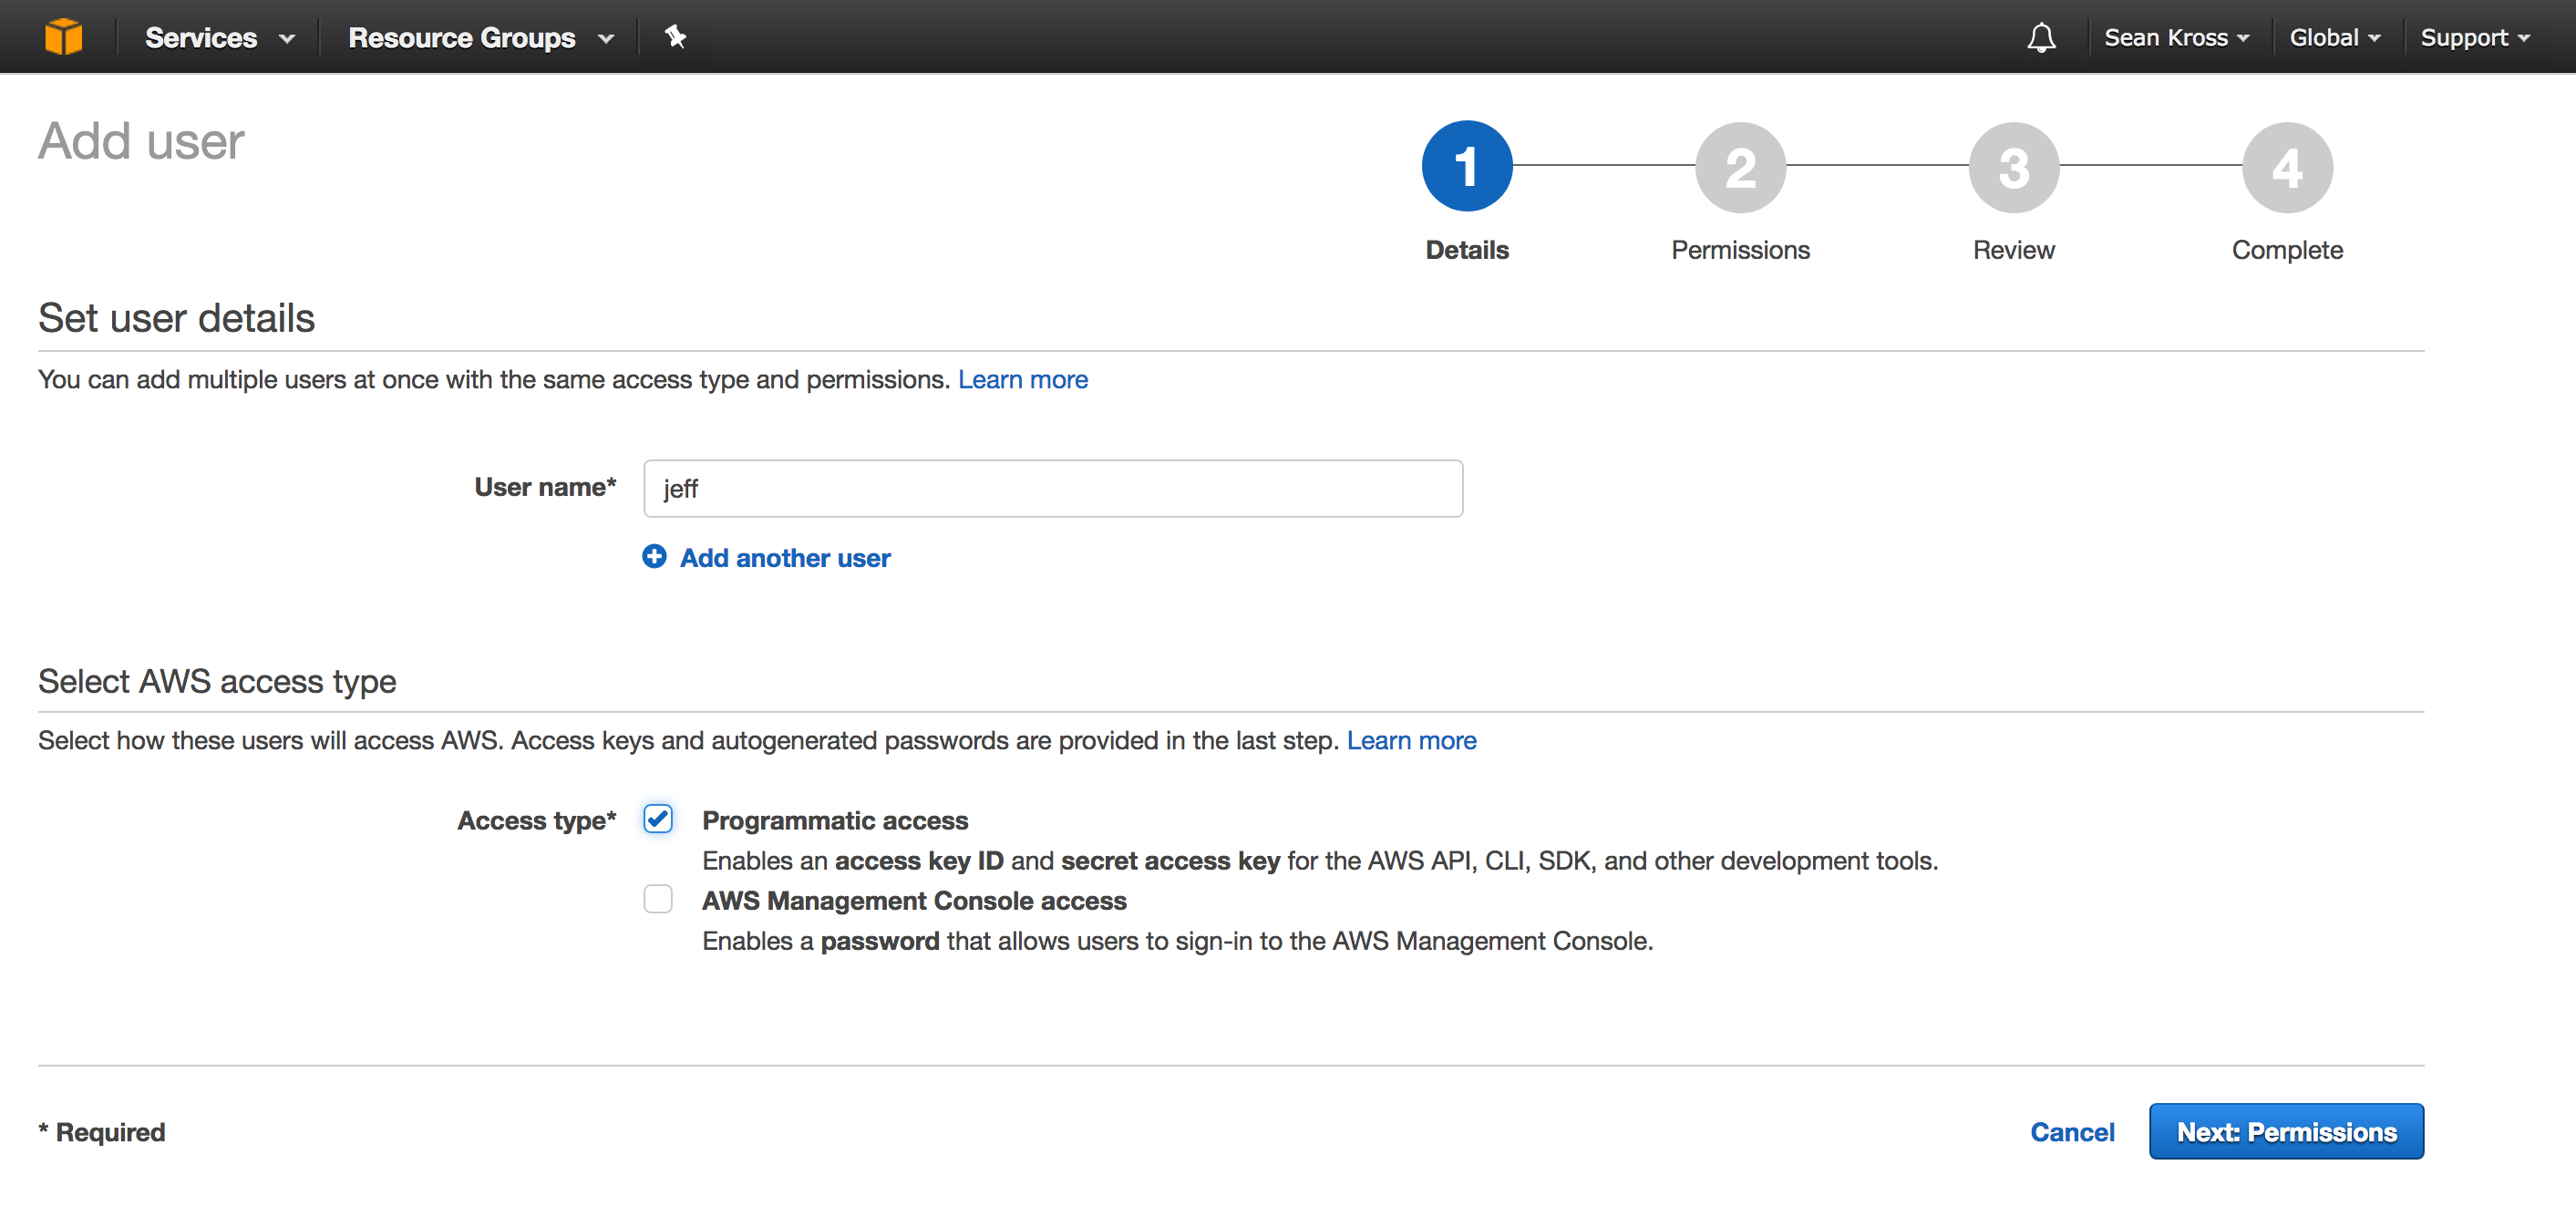
Task: Click the Cancel link
Action: point(2072,1132)
